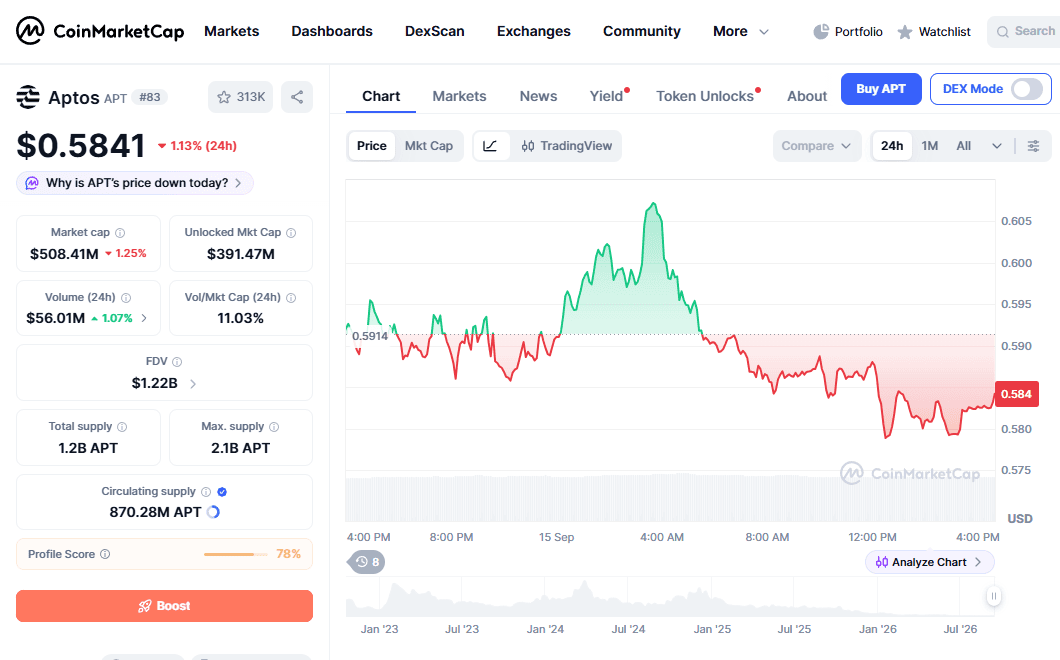Expand more time range options chevron
Screen dimensions: 1060x660
(x=996, y=146)
